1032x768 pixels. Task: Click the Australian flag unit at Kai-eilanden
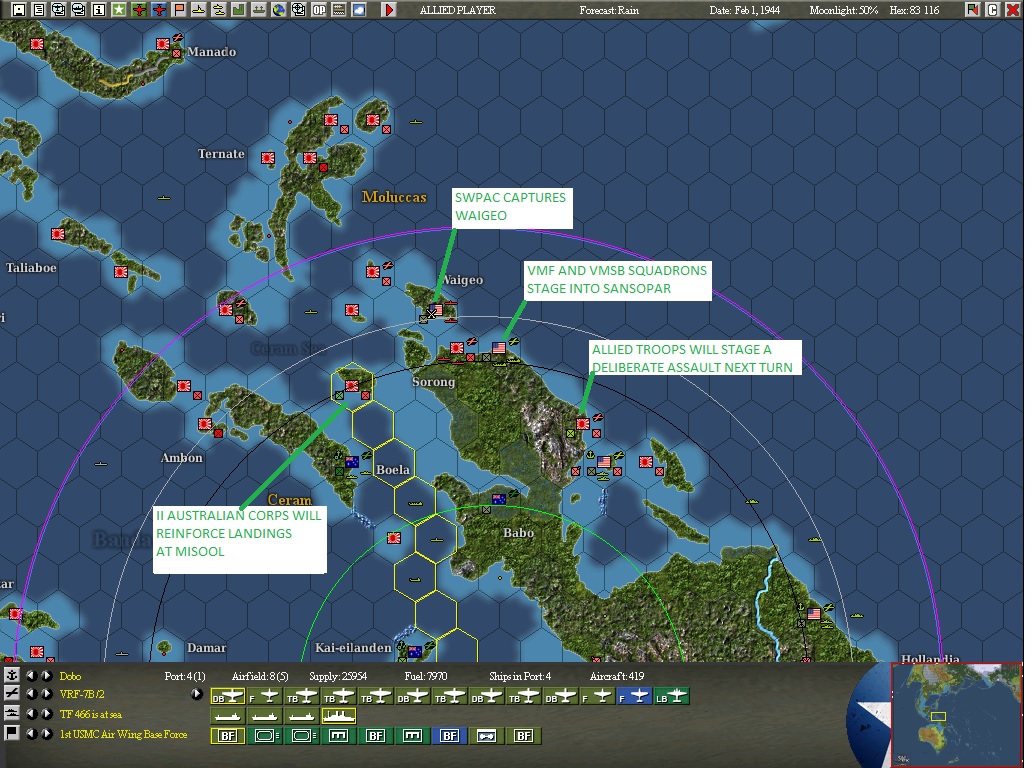tap(415, 651)
